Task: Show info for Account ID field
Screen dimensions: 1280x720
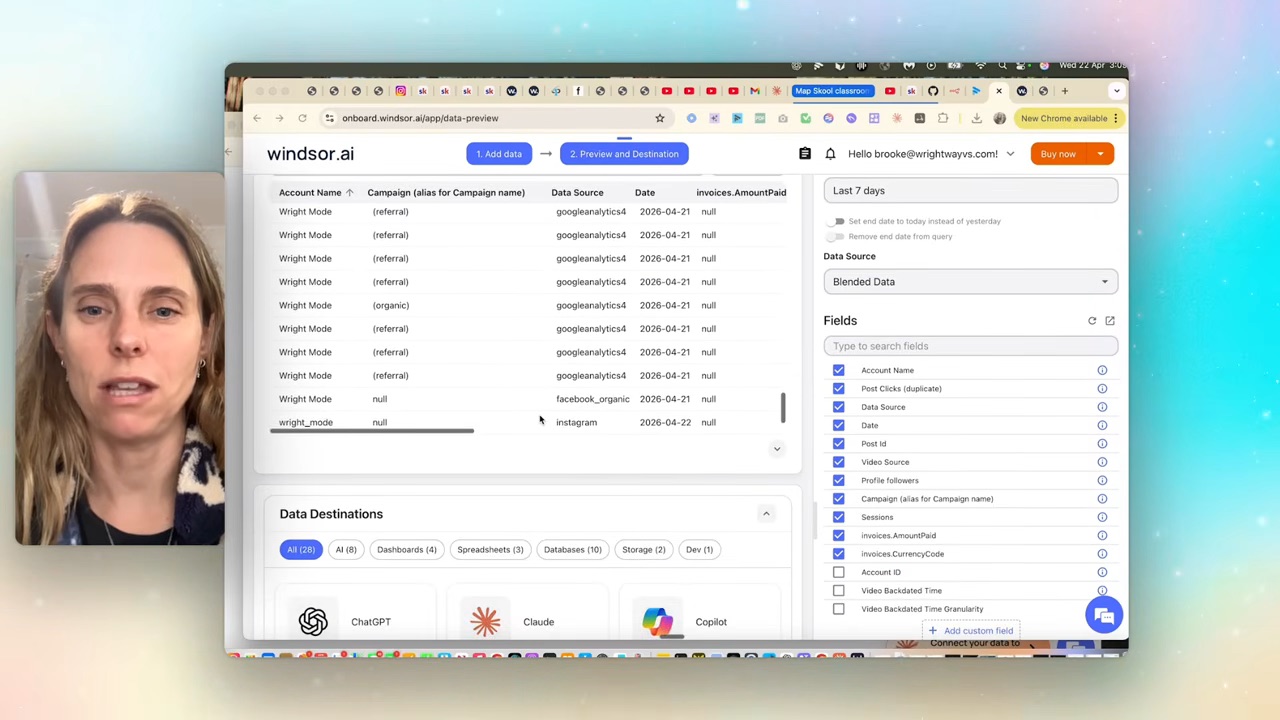Action: coord(1102,572)
